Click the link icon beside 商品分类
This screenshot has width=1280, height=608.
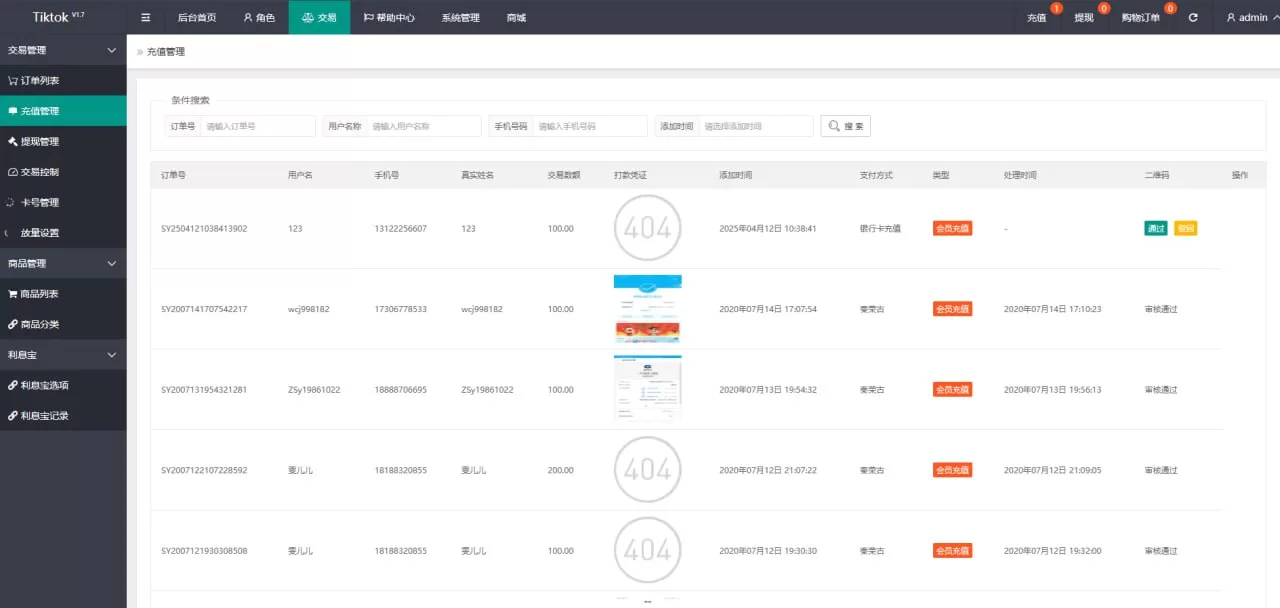[x=12, y=325]
